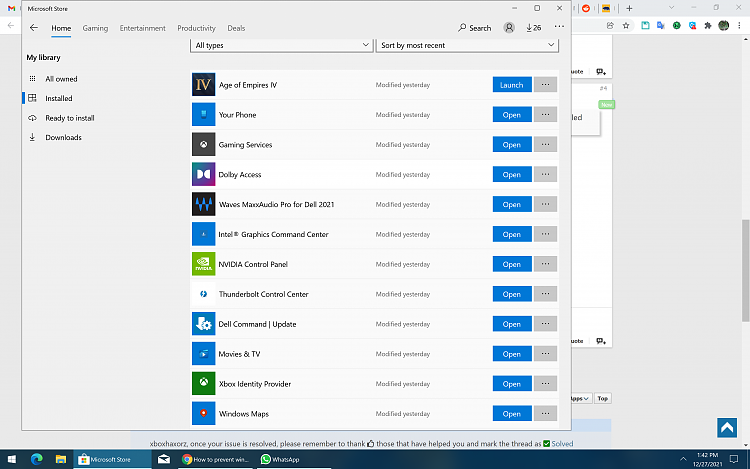Open more options for Dolby Access
Image resolution: width=750 pixels, height=469 pixels.
click(x=545, y=175)
